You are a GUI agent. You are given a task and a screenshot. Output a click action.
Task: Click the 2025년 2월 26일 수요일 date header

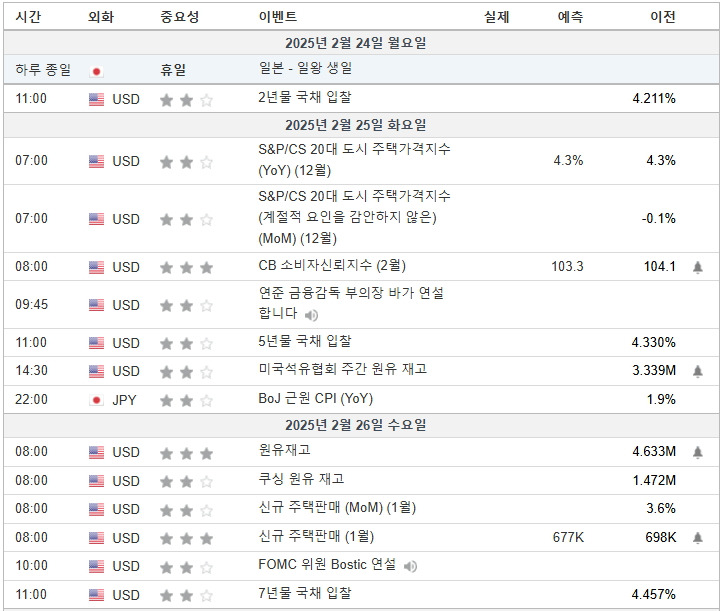pos(356,425)
